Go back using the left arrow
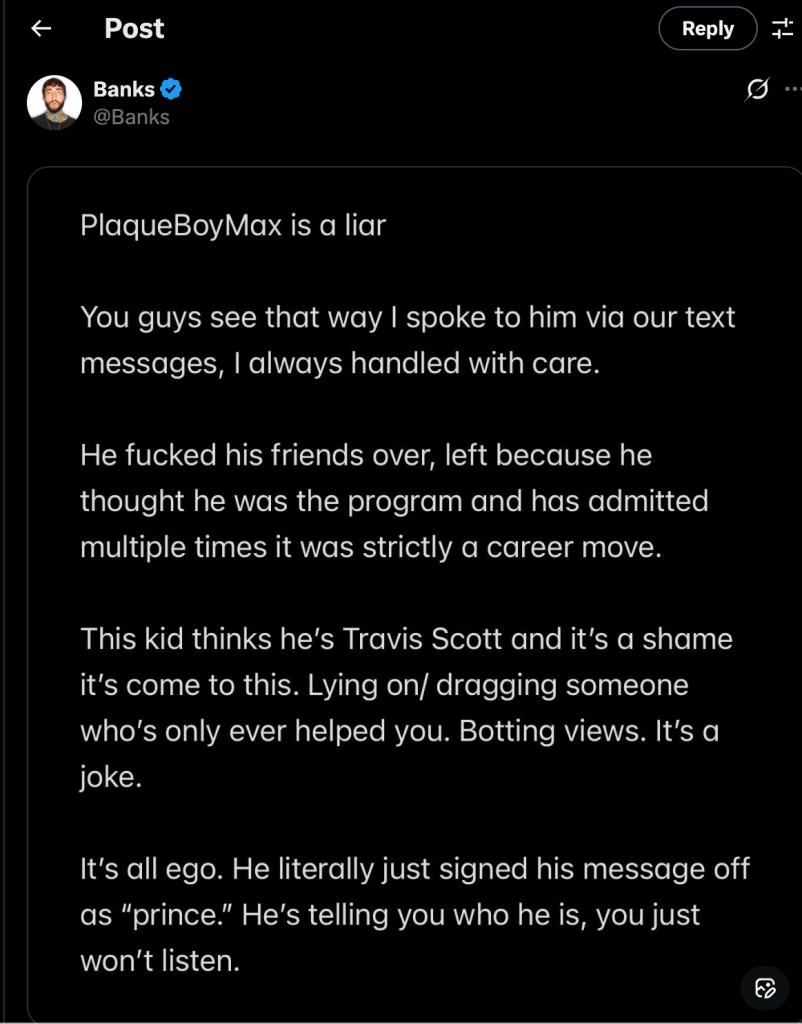The image size is (802, 1024). pyautogui.click(x=41, y=29)
